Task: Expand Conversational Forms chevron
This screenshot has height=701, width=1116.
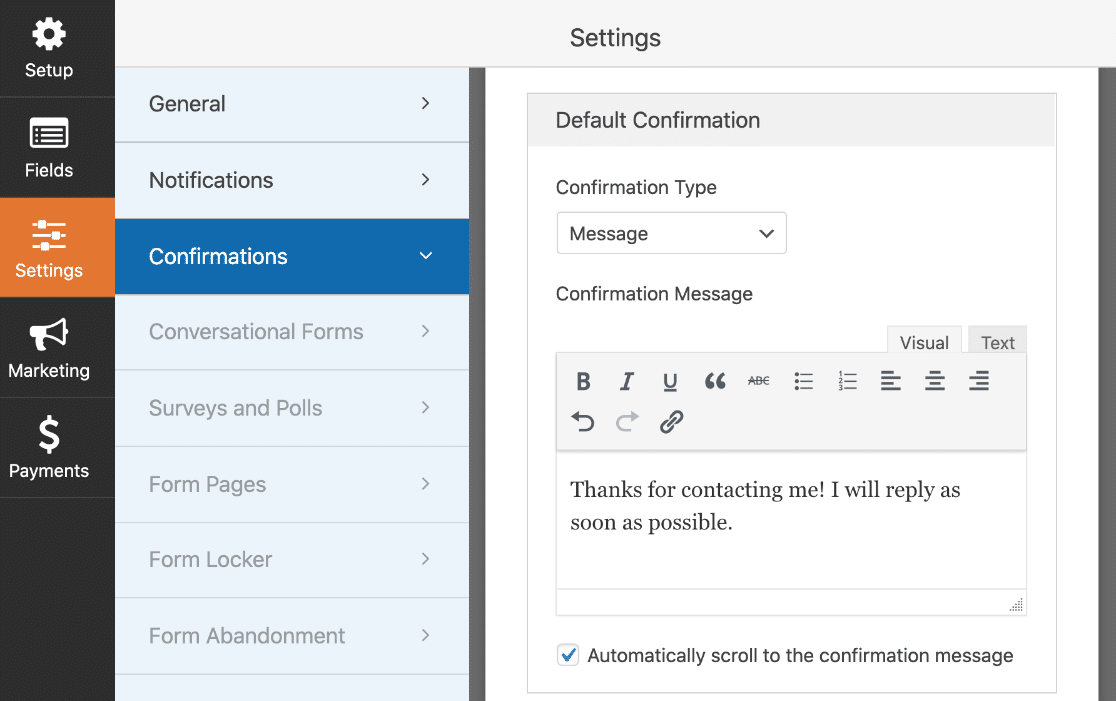Action: [425, 332]
